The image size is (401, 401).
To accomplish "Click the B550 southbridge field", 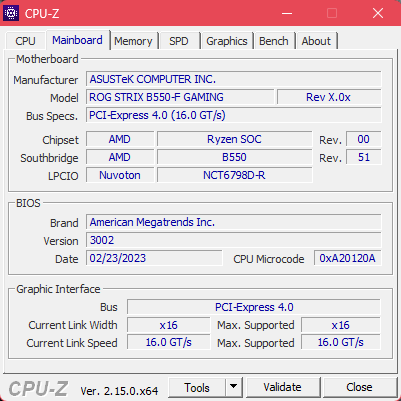I will click(x=234, y=157).
